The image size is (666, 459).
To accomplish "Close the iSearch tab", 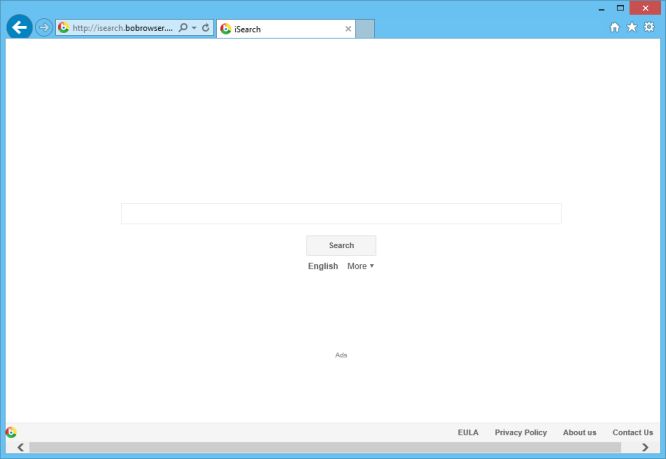I will (348, 29).
